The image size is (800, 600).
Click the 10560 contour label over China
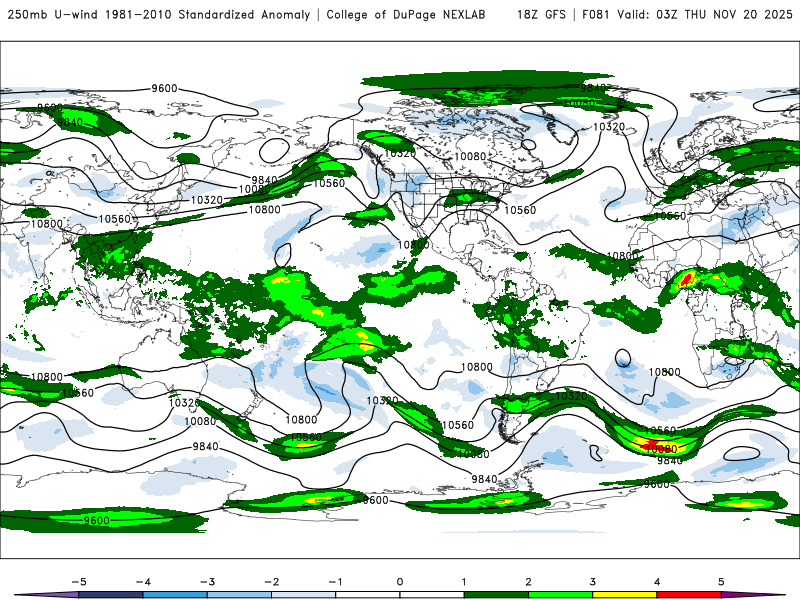[115, 219]
